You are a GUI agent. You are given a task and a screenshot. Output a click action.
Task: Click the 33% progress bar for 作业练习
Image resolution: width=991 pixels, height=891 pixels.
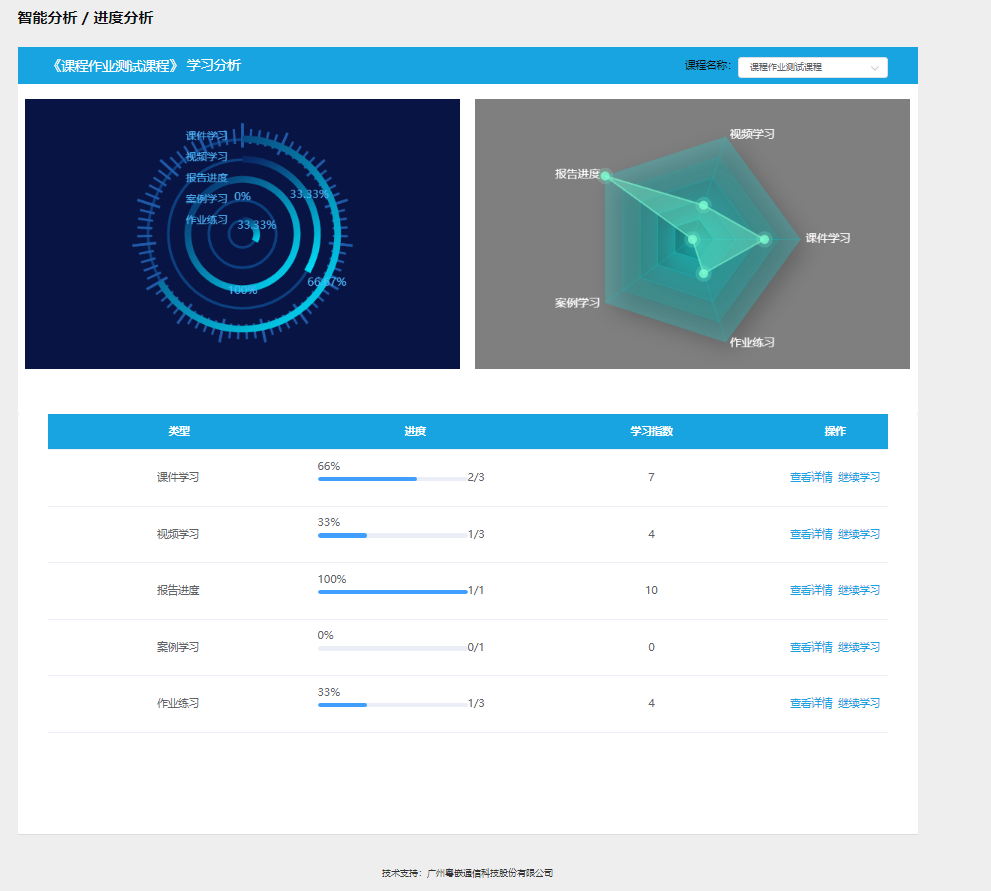(392, 705)
